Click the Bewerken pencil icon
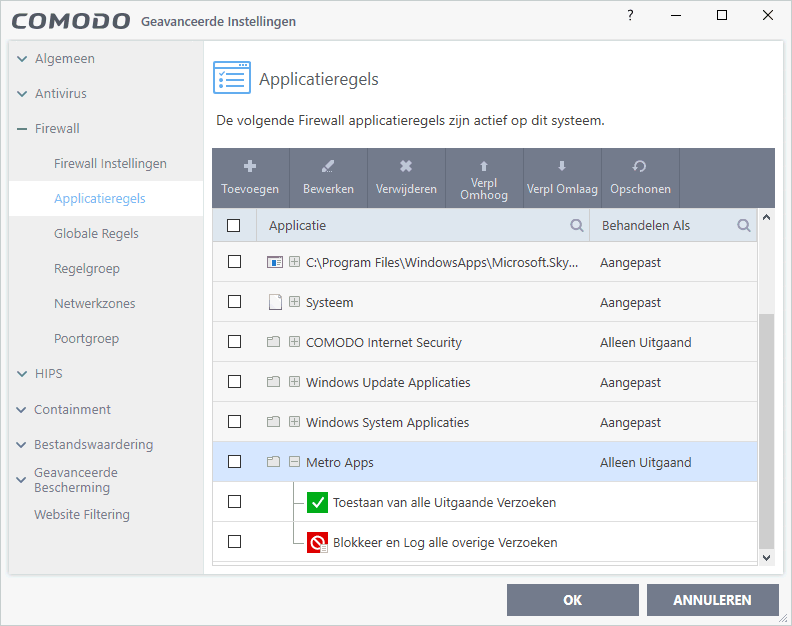 click(x=328, y=166)
